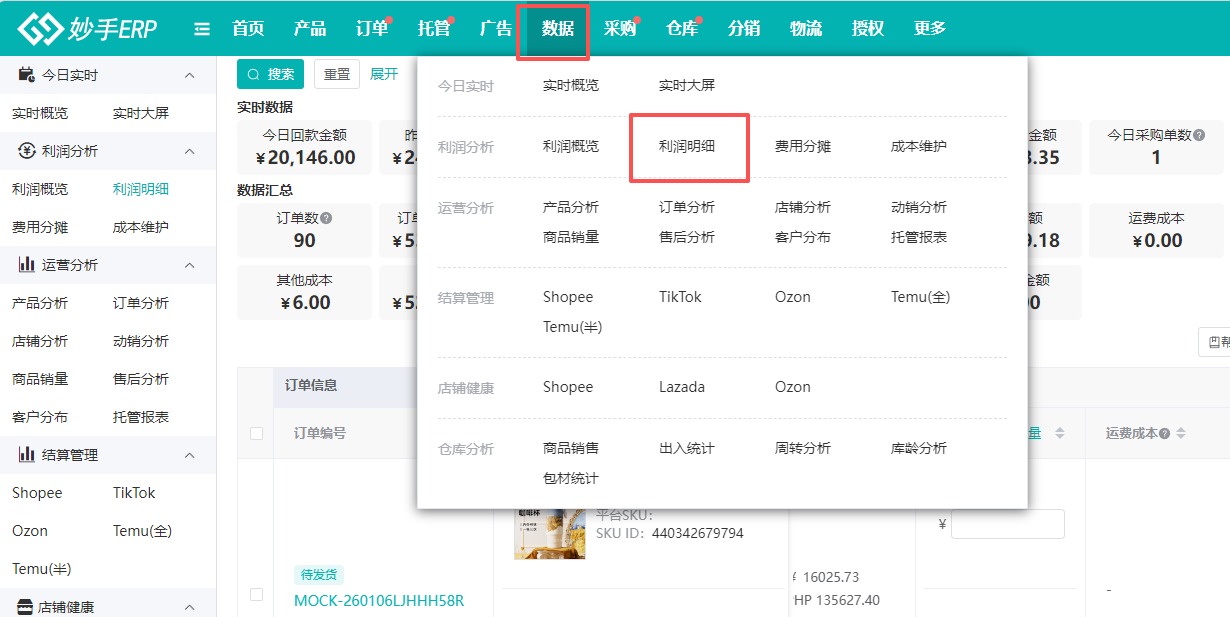Viewport: 1230px width, 617px height.
Task: Click the 今日实时 section icon in sidebar
Action: (x=27, y=75)
